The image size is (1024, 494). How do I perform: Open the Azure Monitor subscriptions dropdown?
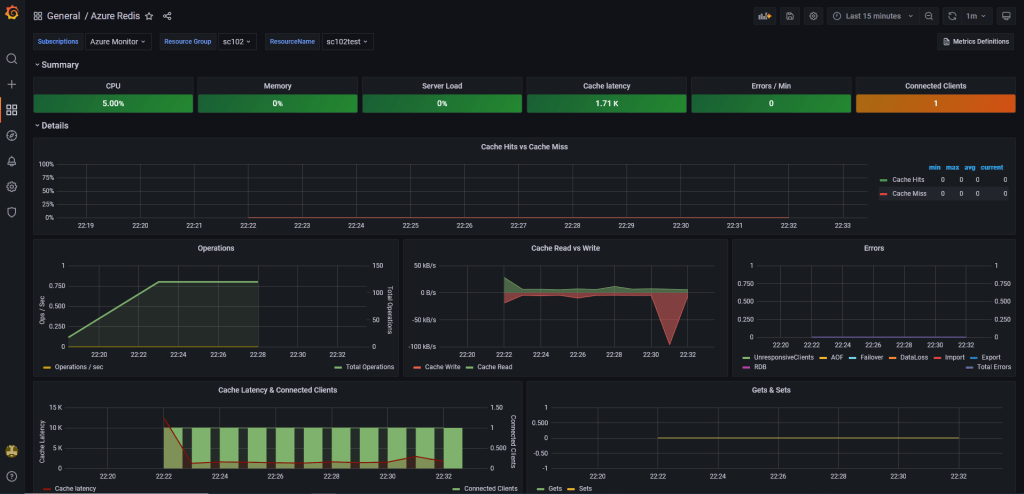[118, 42]
